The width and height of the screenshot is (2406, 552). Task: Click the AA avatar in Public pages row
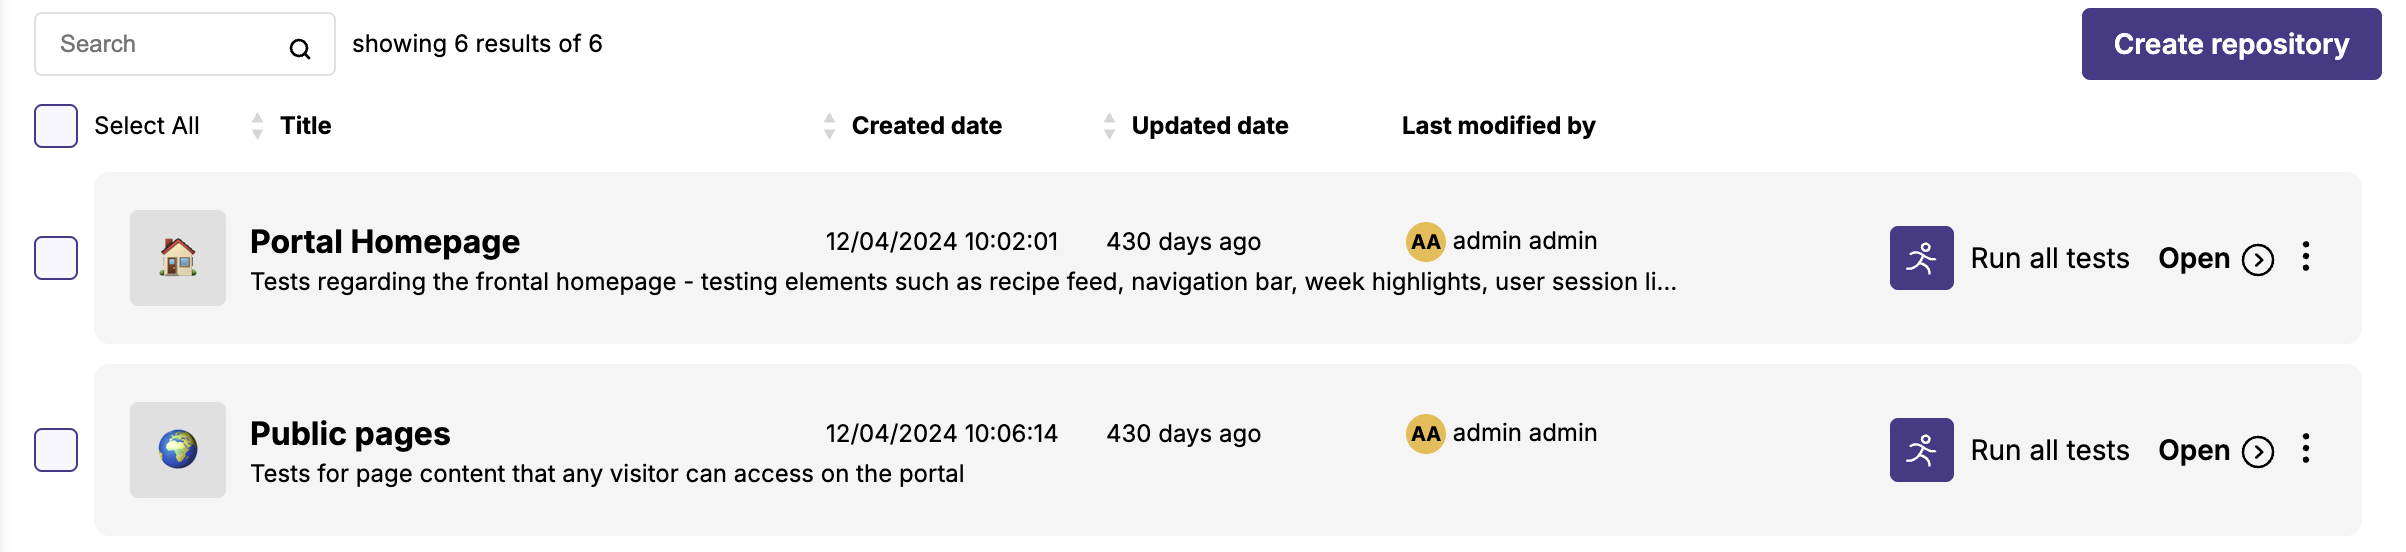[x=1425, y=433]
